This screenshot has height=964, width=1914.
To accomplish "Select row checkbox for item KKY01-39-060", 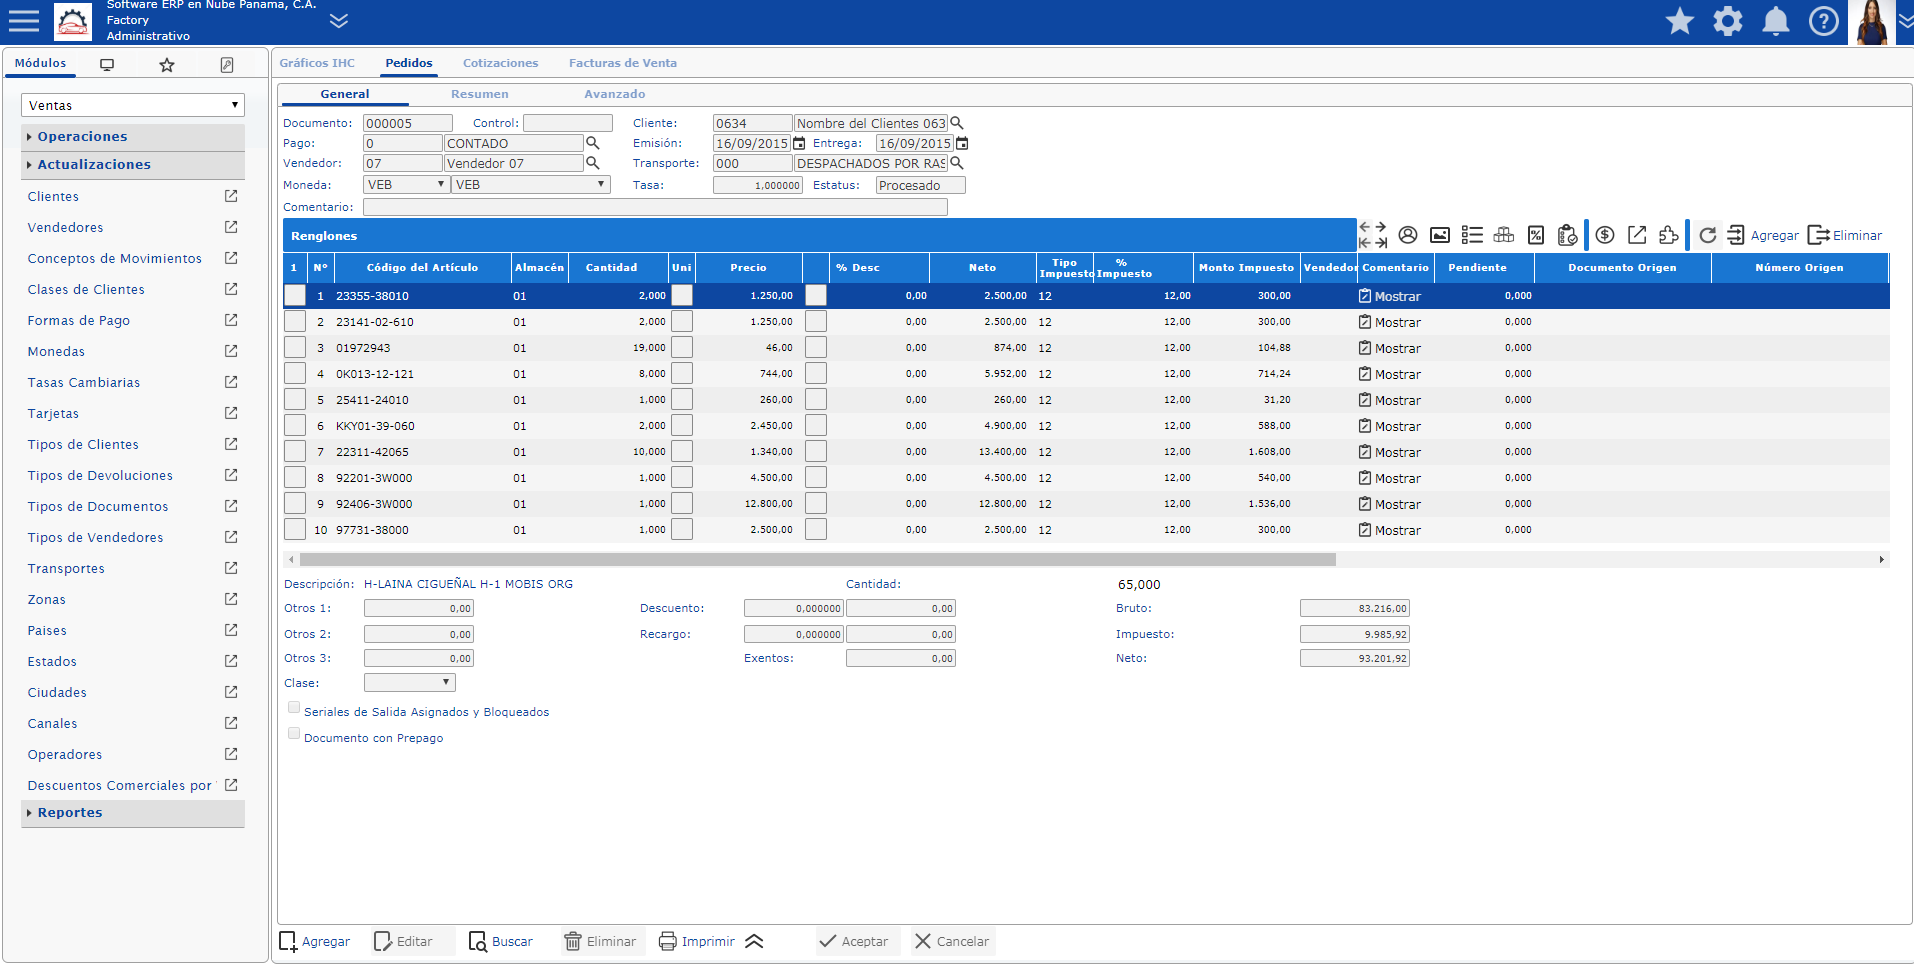I will click(x=295, y=425).
